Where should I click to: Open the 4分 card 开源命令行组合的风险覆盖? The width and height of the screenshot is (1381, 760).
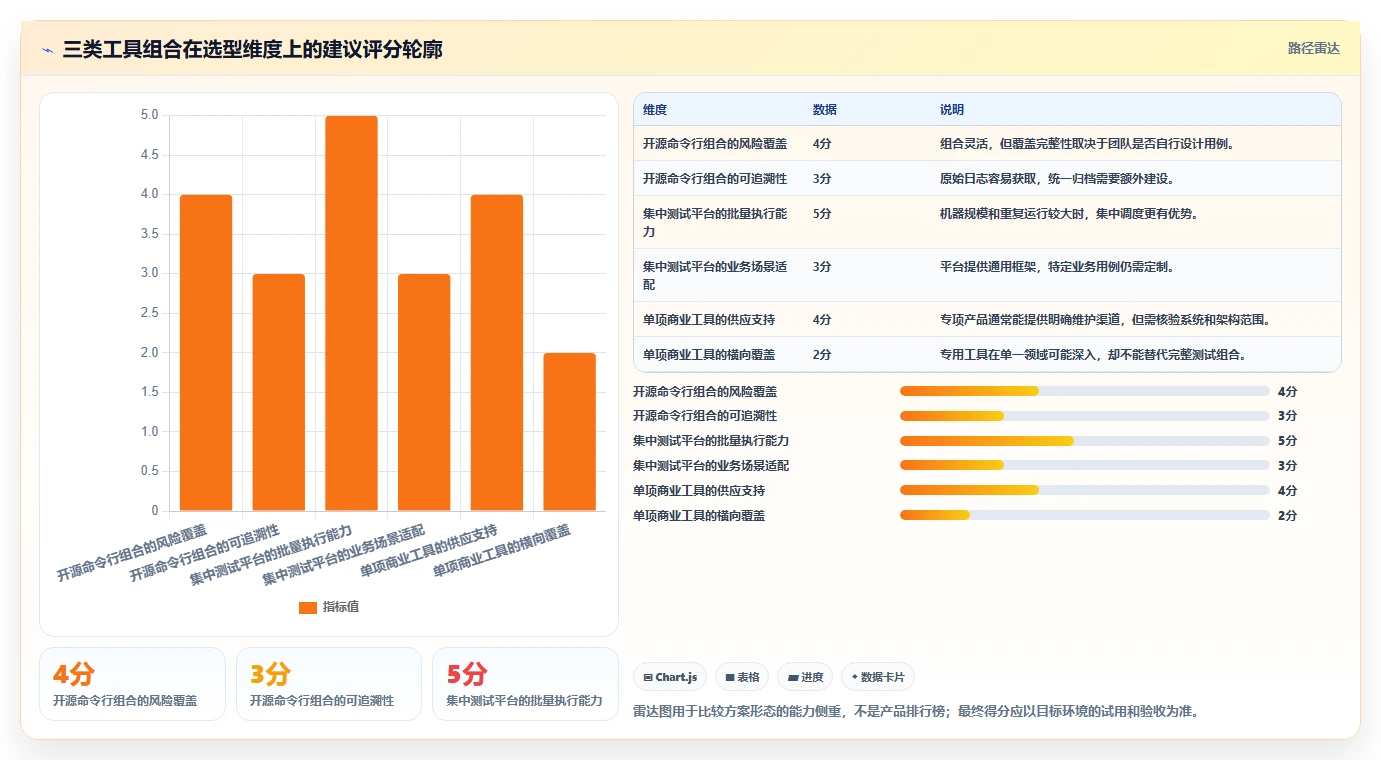[x=132, y=684]
